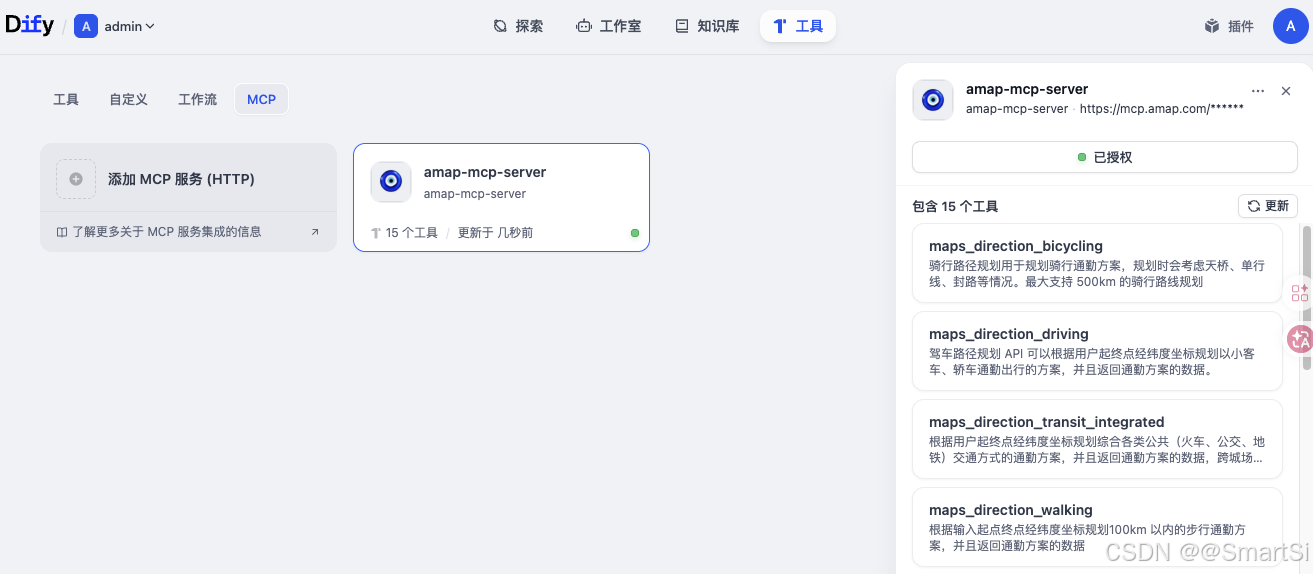This screenshot has width=1313, height=574.
Task: Open the 插件 plugins page
Action: point(1229,27)
